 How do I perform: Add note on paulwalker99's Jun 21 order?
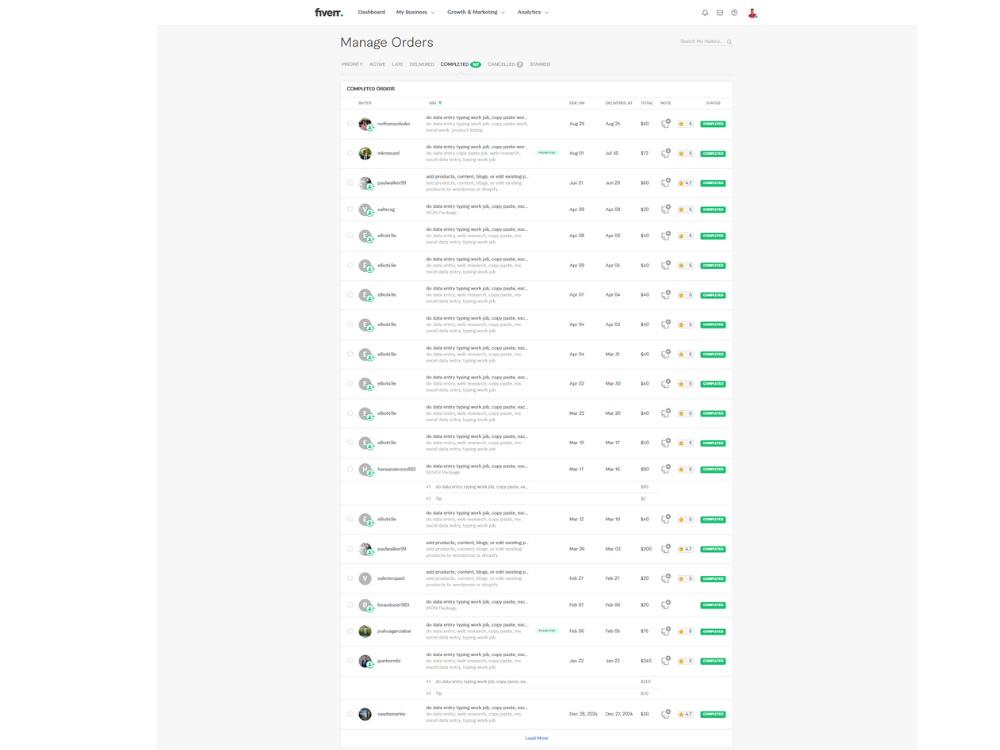pos(665,182)
